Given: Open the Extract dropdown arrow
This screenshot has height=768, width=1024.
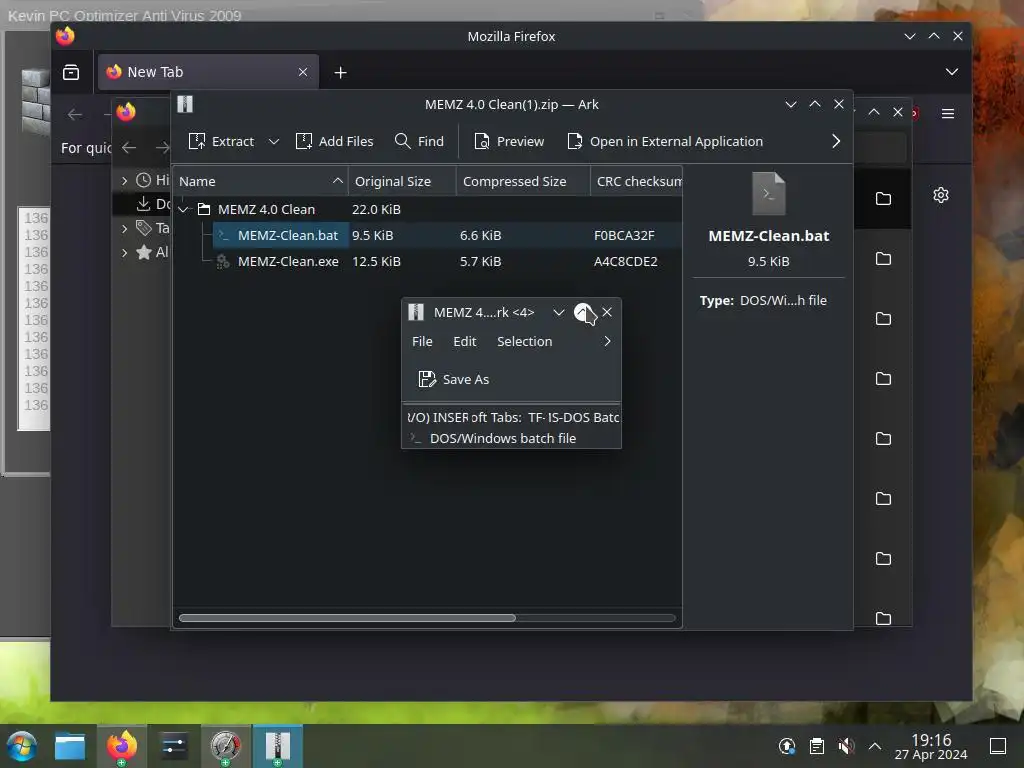Looking at the screenshot, I should [274, 142].
